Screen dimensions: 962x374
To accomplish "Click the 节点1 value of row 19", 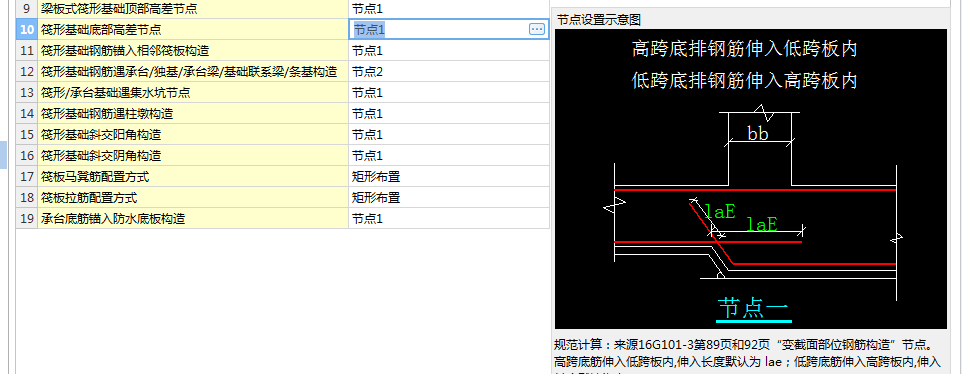I will (448, 218).
